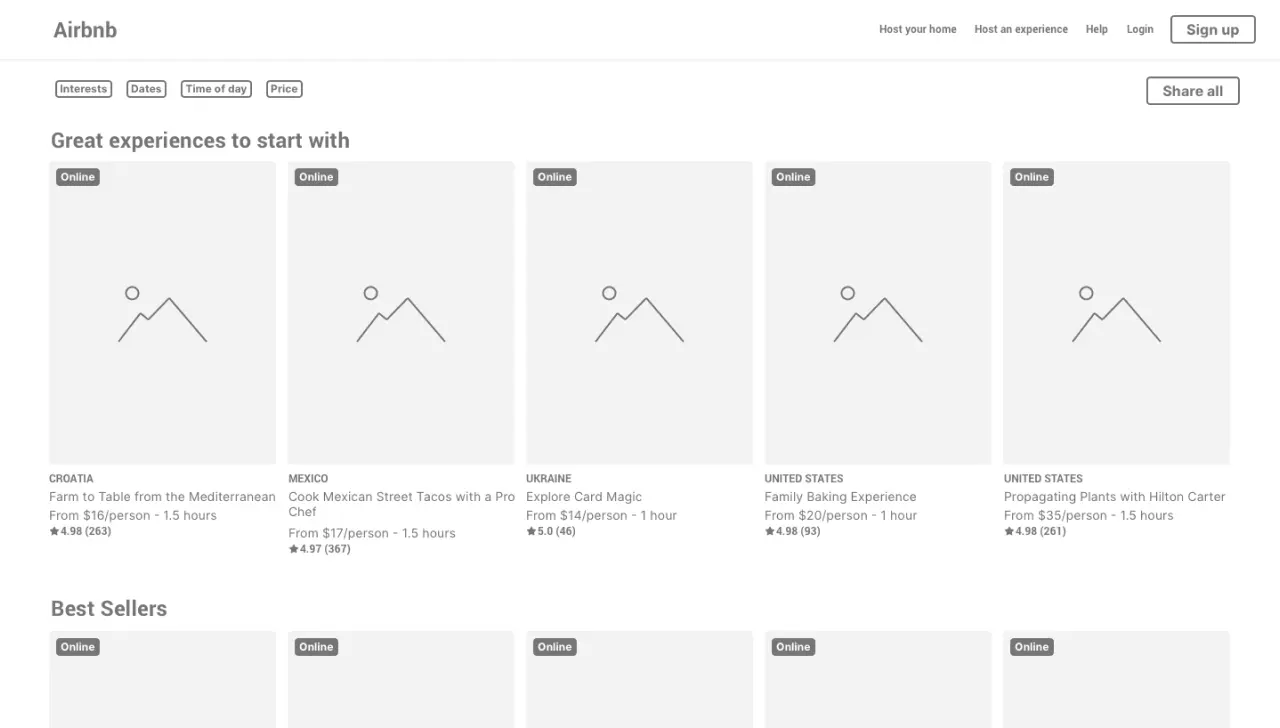Open Propagating Plants with Hilton Carter image
This screenshot has width=1280, height=728.
point(1116,313)
